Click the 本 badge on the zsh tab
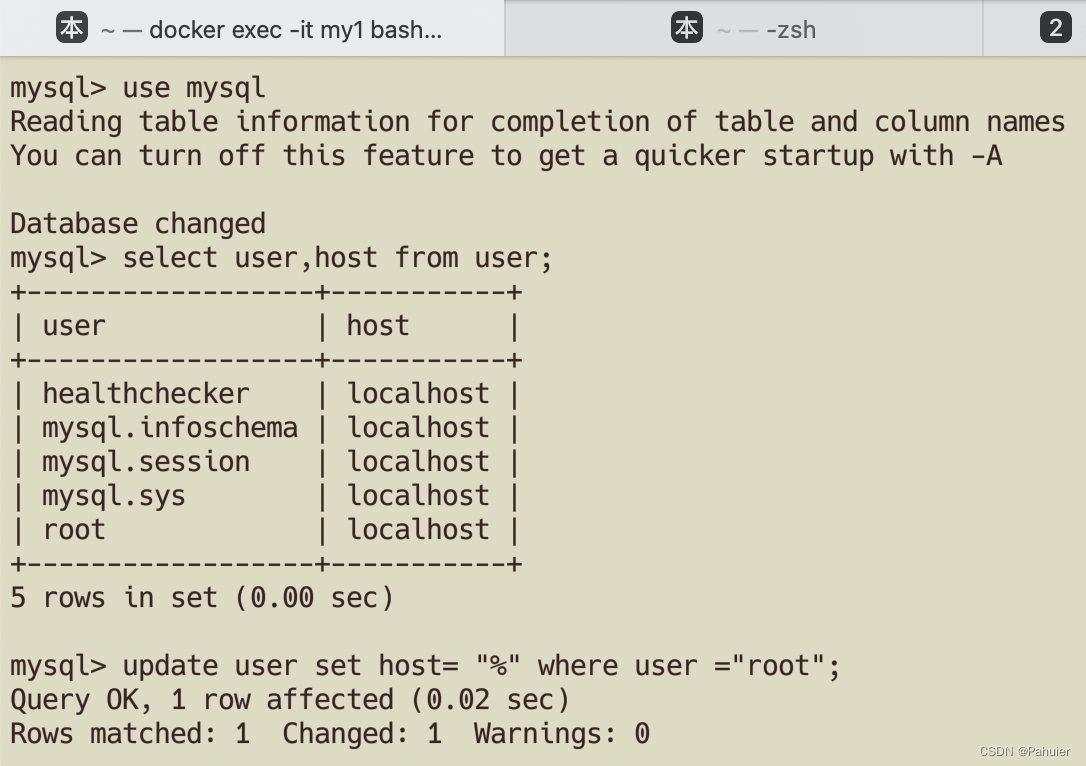This screenshot has width=1086, height=766. pos(687,28)
